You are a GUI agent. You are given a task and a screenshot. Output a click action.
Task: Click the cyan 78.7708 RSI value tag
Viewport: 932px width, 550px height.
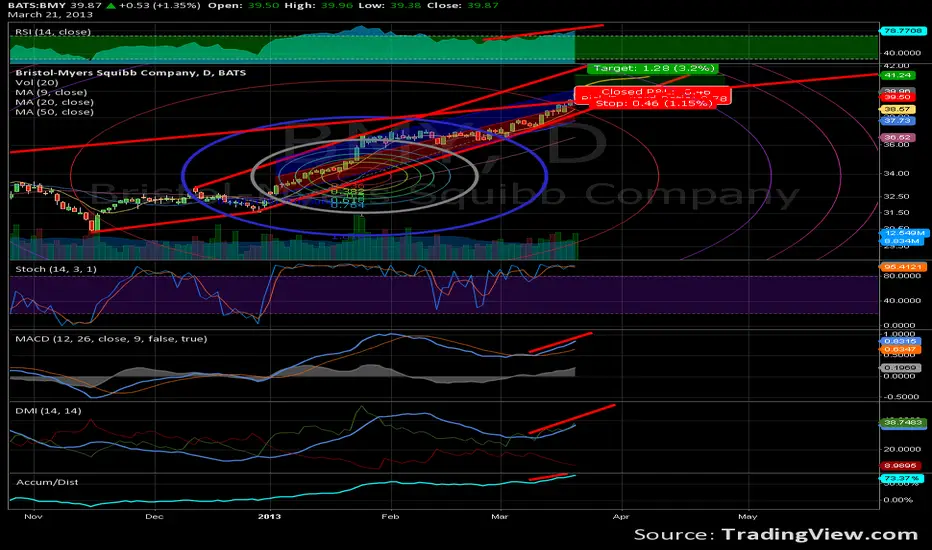(x=902, y=30)
